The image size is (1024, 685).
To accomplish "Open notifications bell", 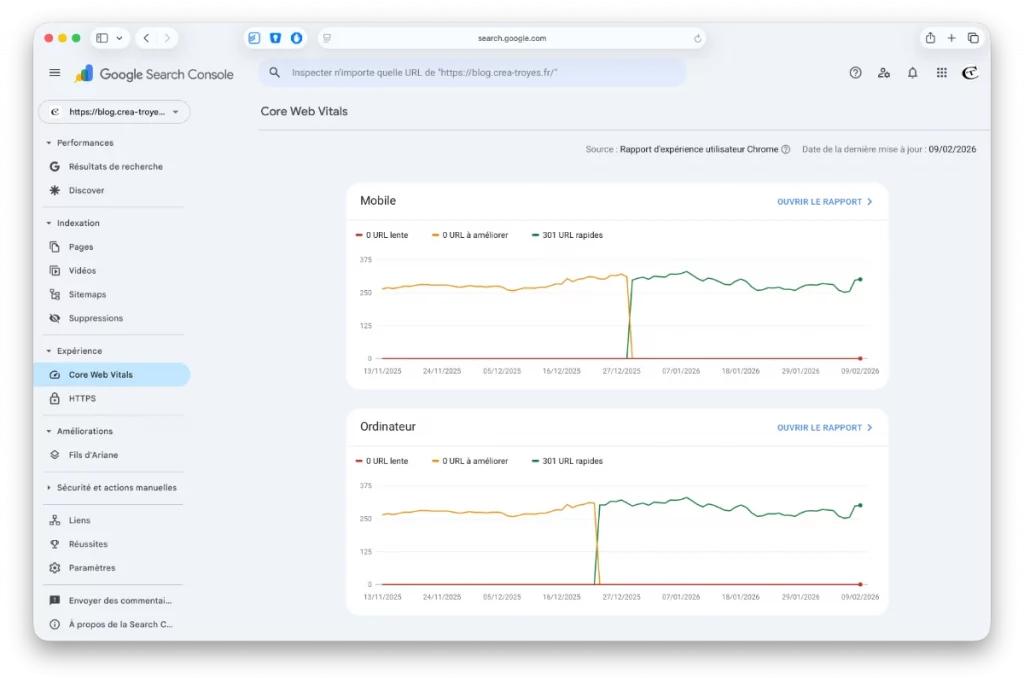I will point(912,72).
